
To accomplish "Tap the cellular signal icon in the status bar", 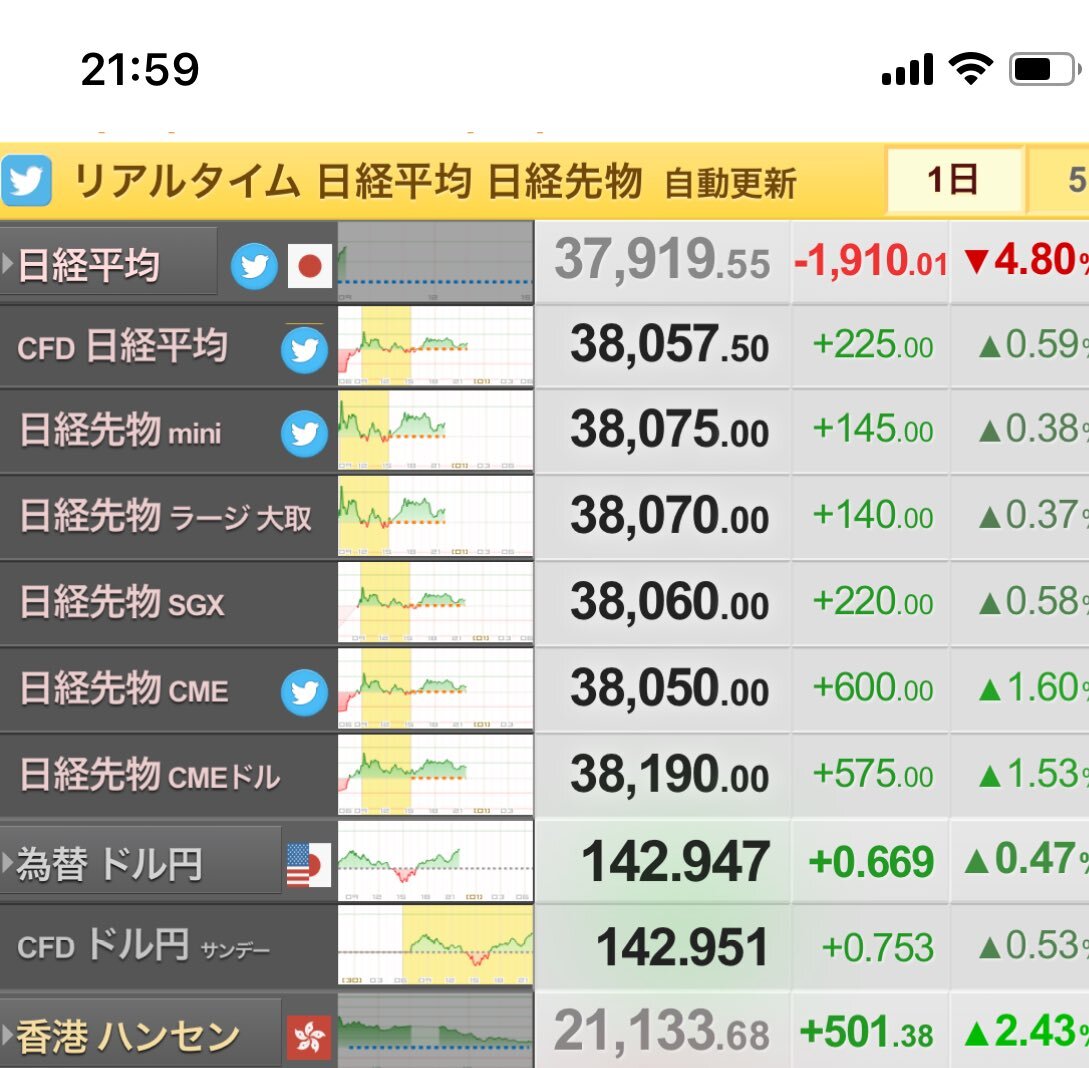I will point(906,67).
